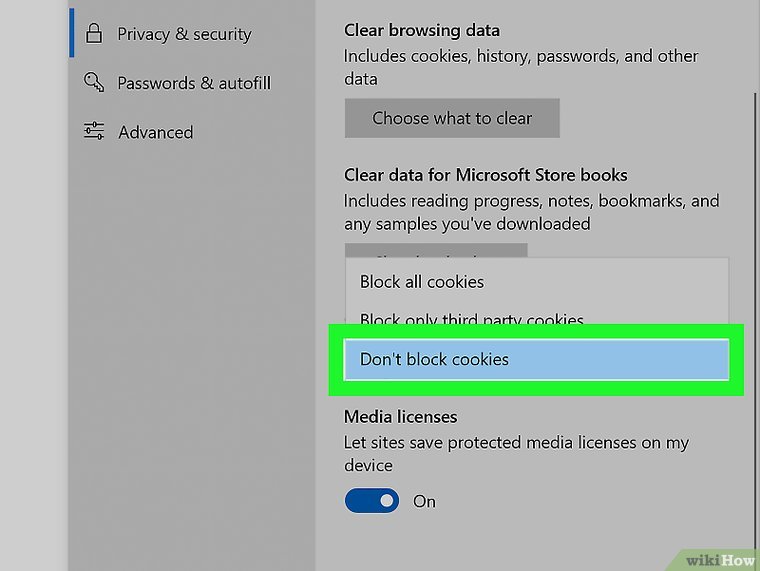Click the Passwords & autofill key icon
This screenshot has height=571, width=760.
pyautogui.click(x=94, y=83)
